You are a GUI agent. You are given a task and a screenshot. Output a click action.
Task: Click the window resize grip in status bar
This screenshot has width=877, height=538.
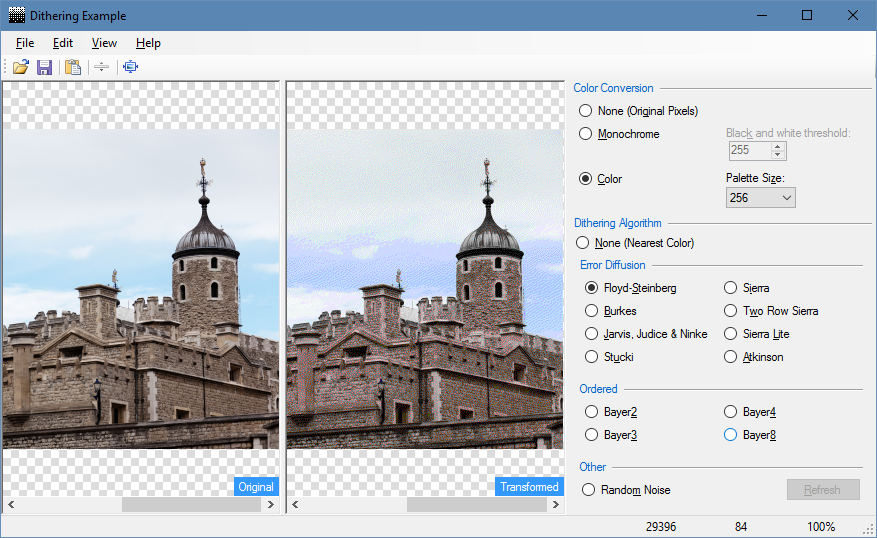(869, 530)
